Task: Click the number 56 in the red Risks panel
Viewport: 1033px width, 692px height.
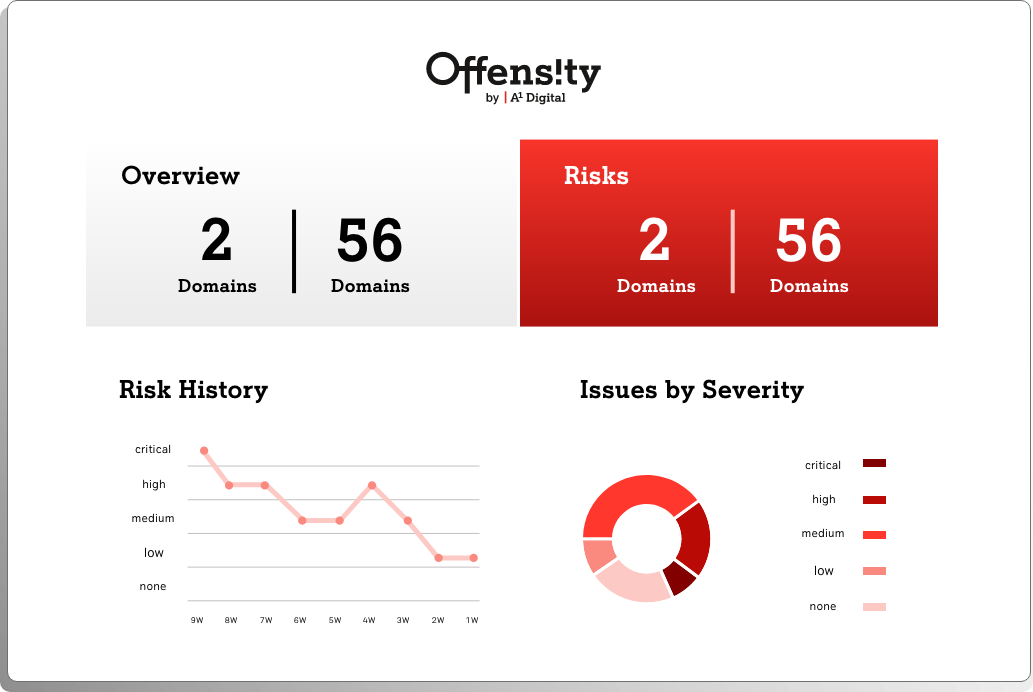Action: tap(809, 240)
